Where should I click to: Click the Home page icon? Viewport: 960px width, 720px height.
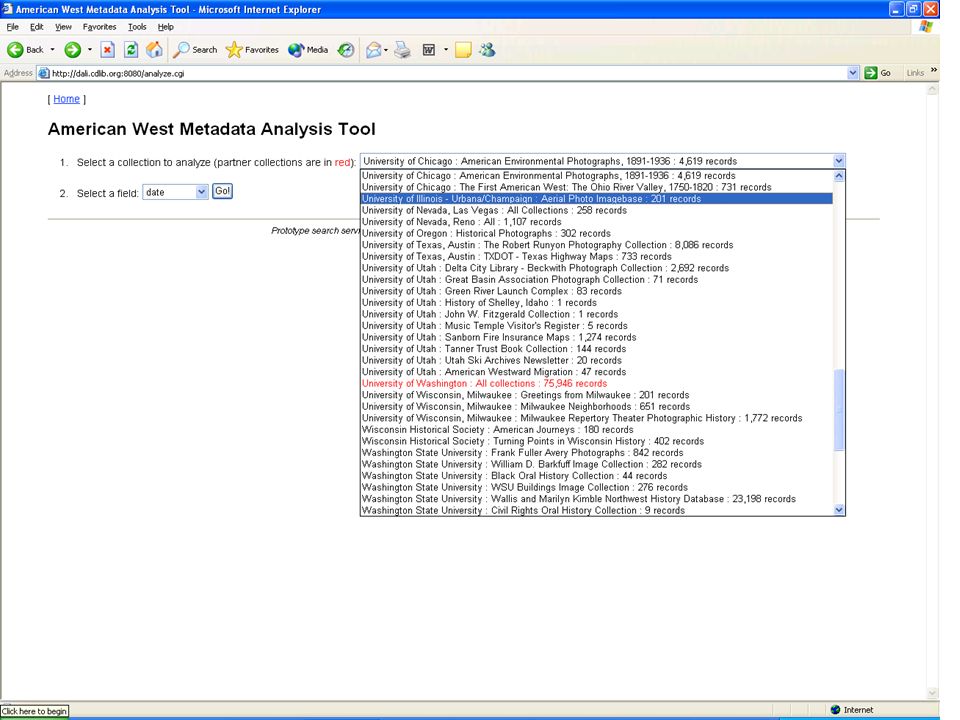154,50
